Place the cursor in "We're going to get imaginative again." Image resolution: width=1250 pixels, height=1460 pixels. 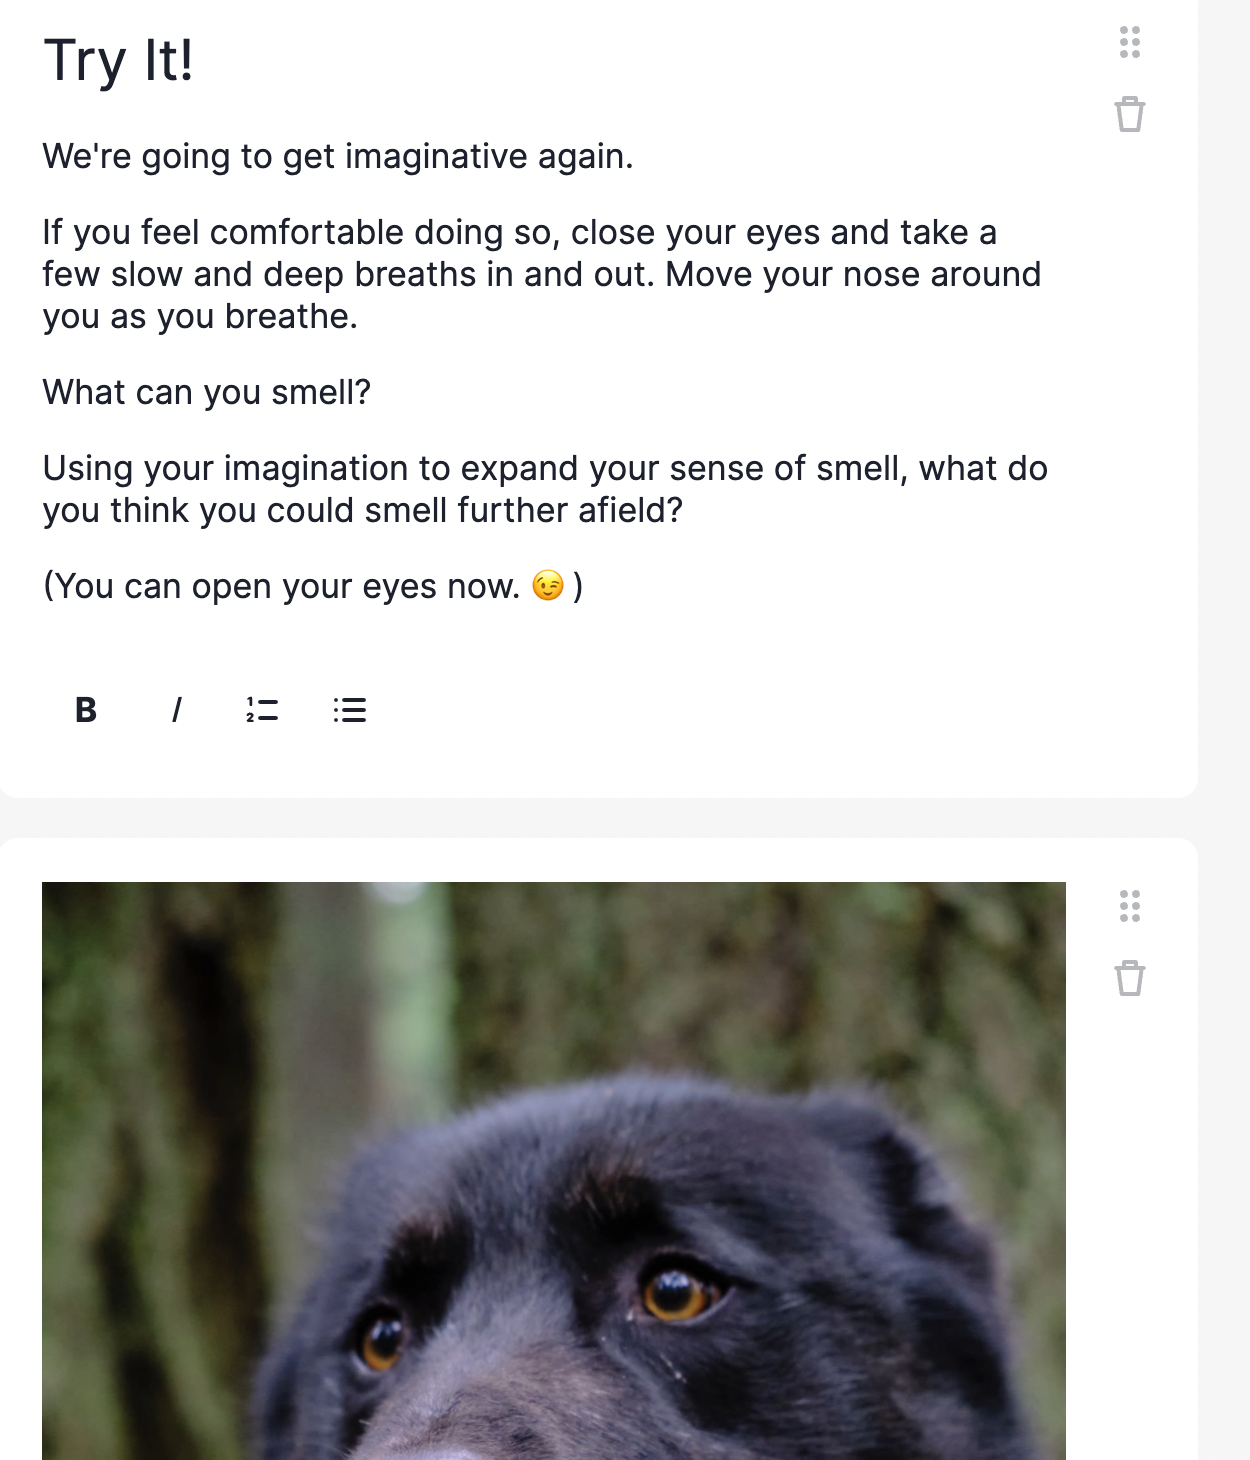pos(338,157)
